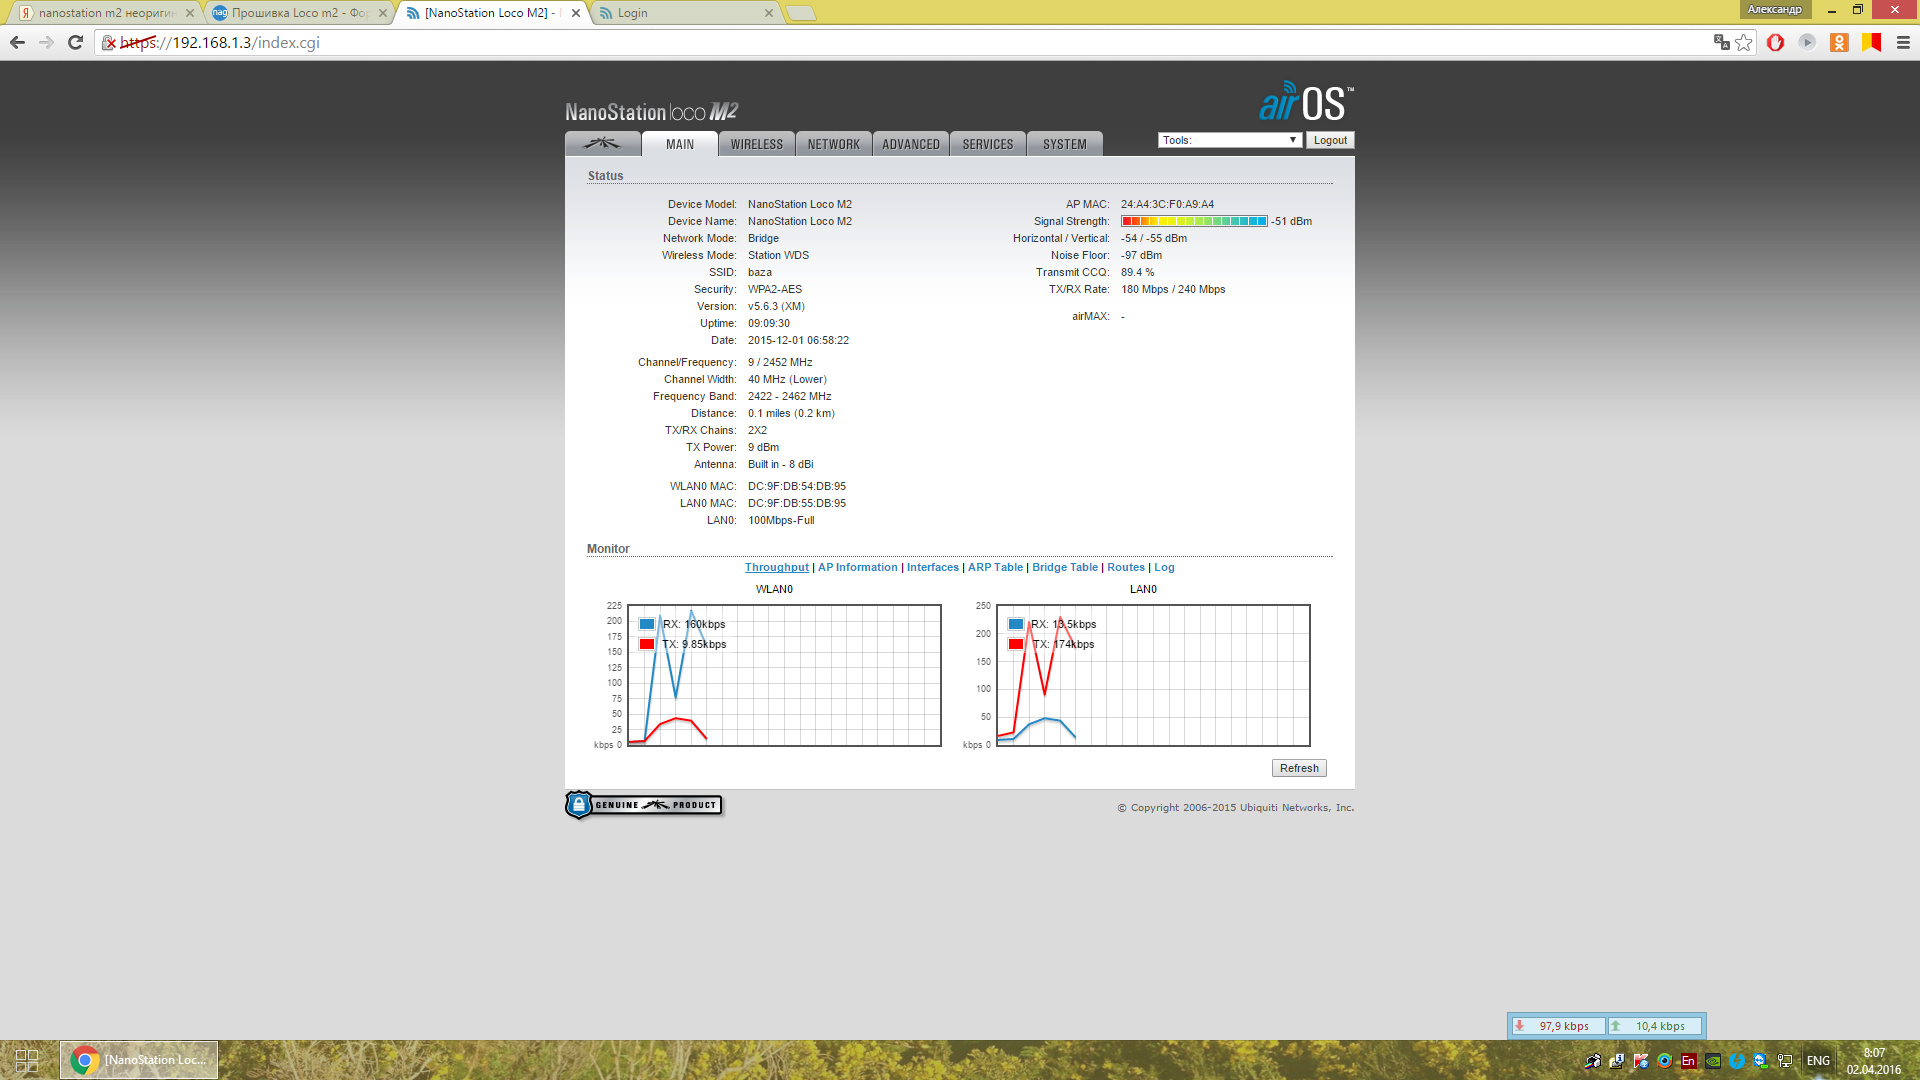Image resolution: width=1920 pixels, height=1080 pixels.
Task: Open the Odnoklassniki extension icon
Action: pyautogui.click(x=1839, y=42)
